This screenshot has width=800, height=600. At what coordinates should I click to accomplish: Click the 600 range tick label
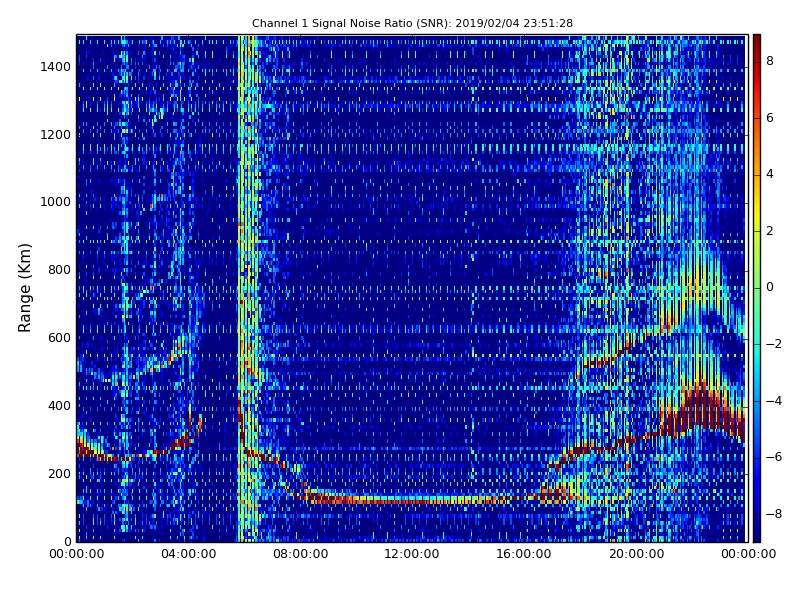(59, 338)
